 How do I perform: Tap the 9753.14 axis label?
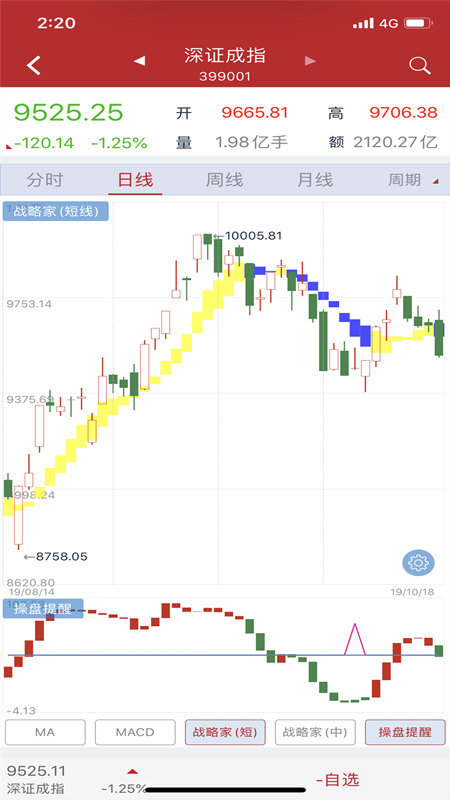click(x=29, y=304)
